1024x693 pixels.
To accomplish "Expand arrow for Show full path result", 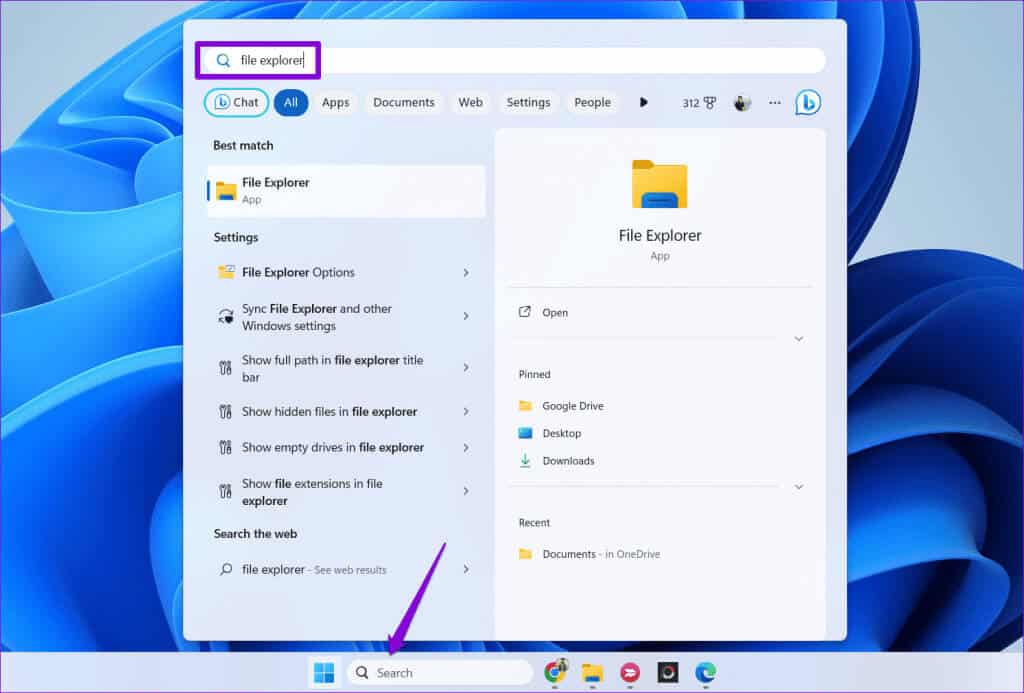I will [466, 368].
